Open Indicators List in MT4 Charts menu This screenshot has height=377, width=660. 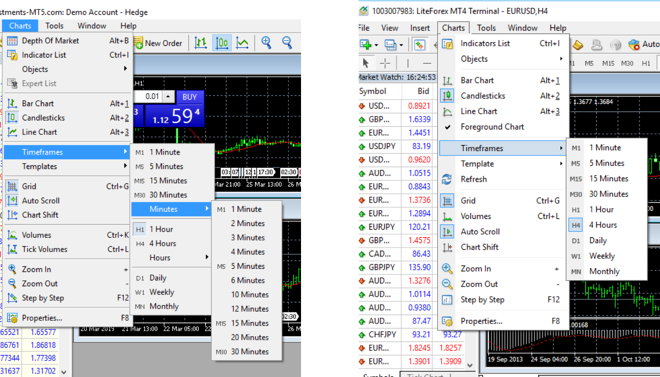coord(503,43)
